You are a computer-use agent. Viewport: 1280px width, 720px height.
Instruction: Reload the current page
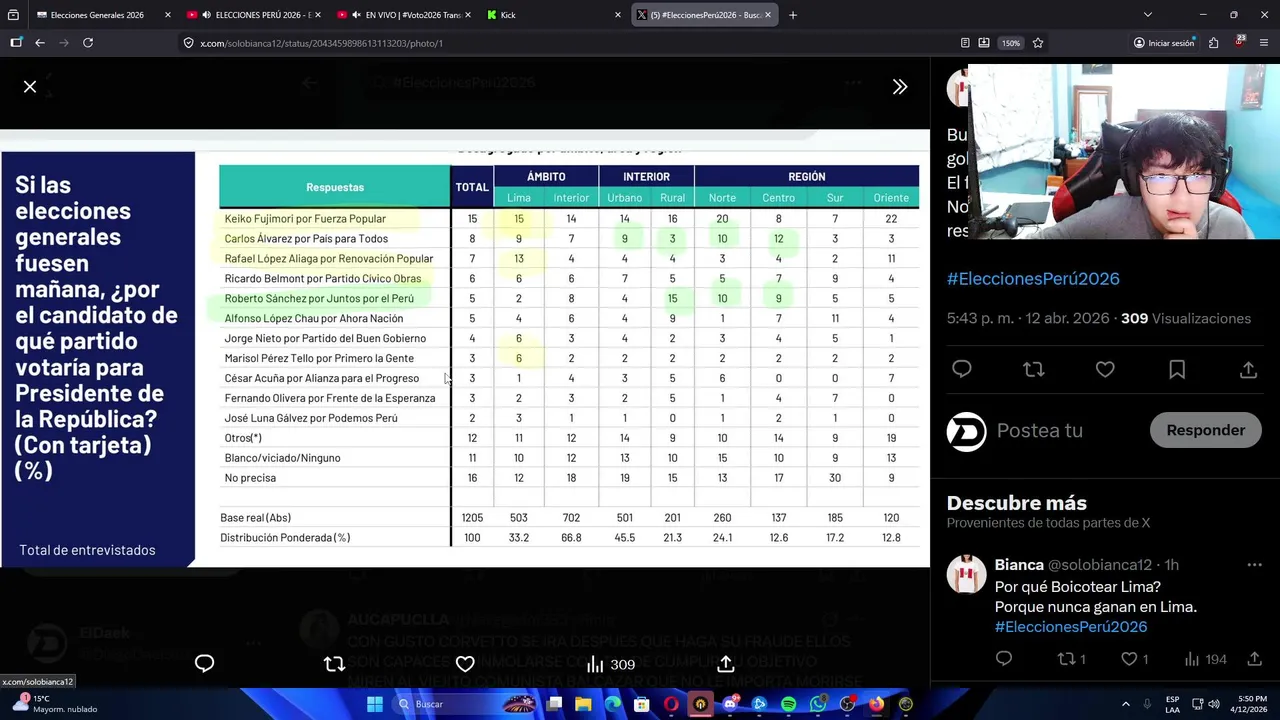(88, 43)
